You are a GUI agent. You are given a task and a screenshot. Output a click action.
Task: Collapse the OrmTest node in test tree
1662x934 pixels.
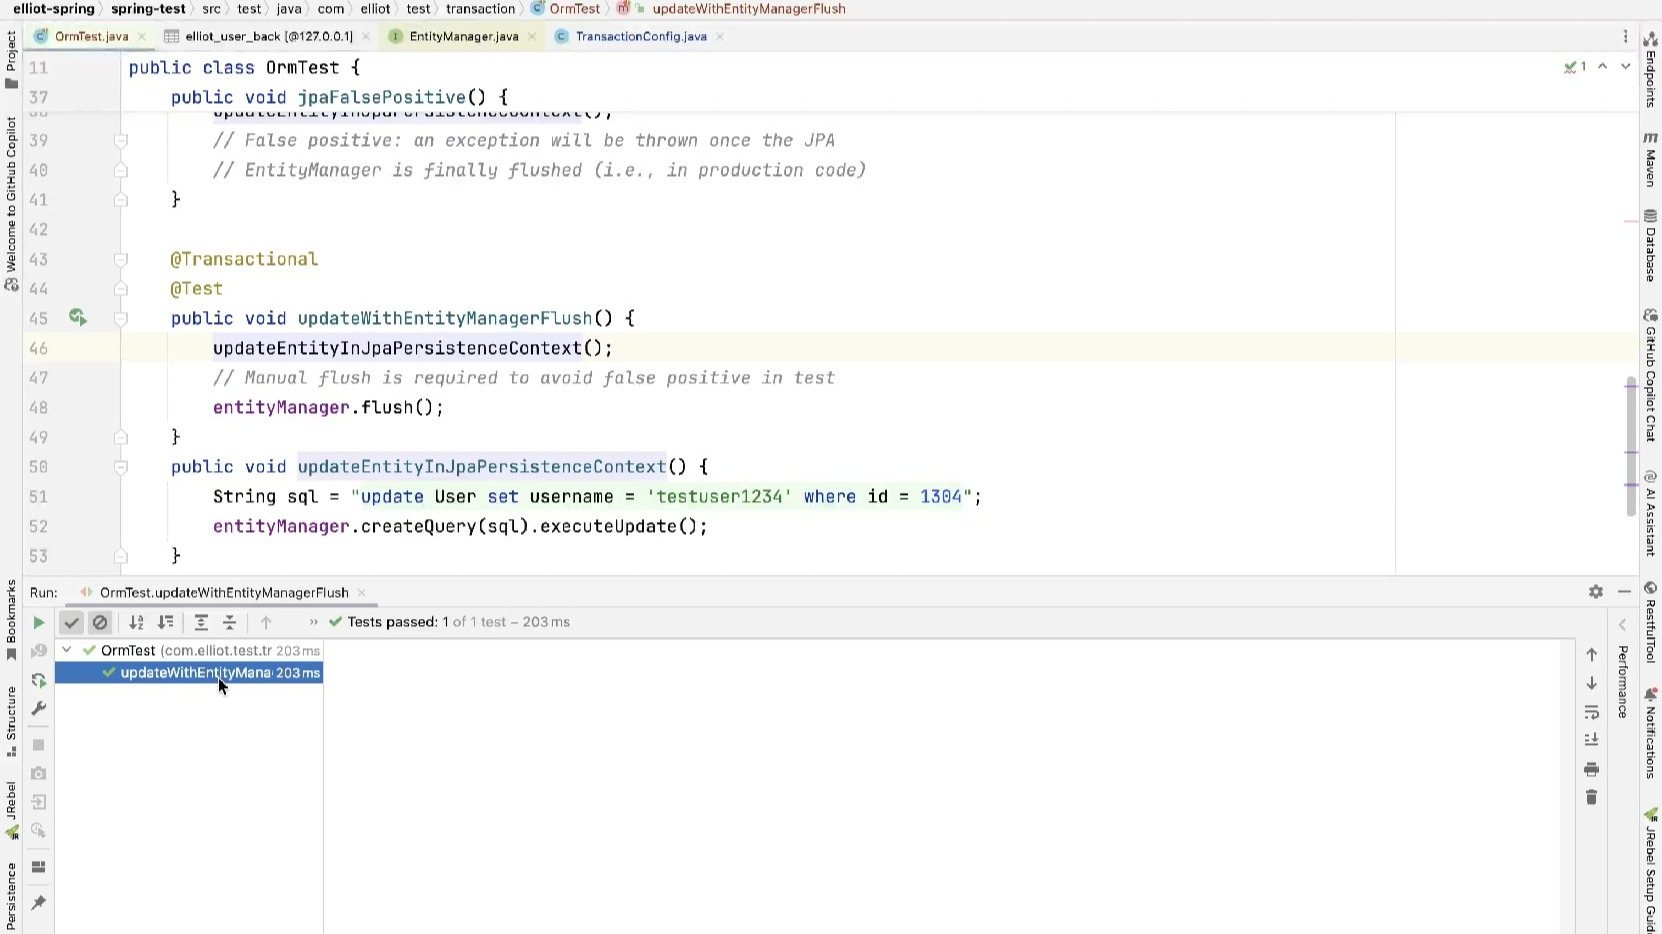(x=66, y=650)
